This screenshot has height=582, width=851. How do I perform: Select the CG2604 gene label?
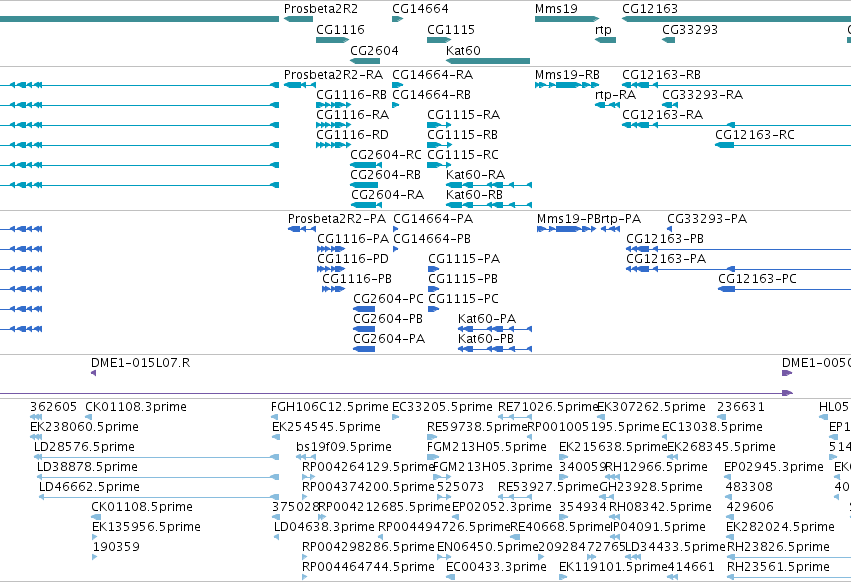point(374,50)
